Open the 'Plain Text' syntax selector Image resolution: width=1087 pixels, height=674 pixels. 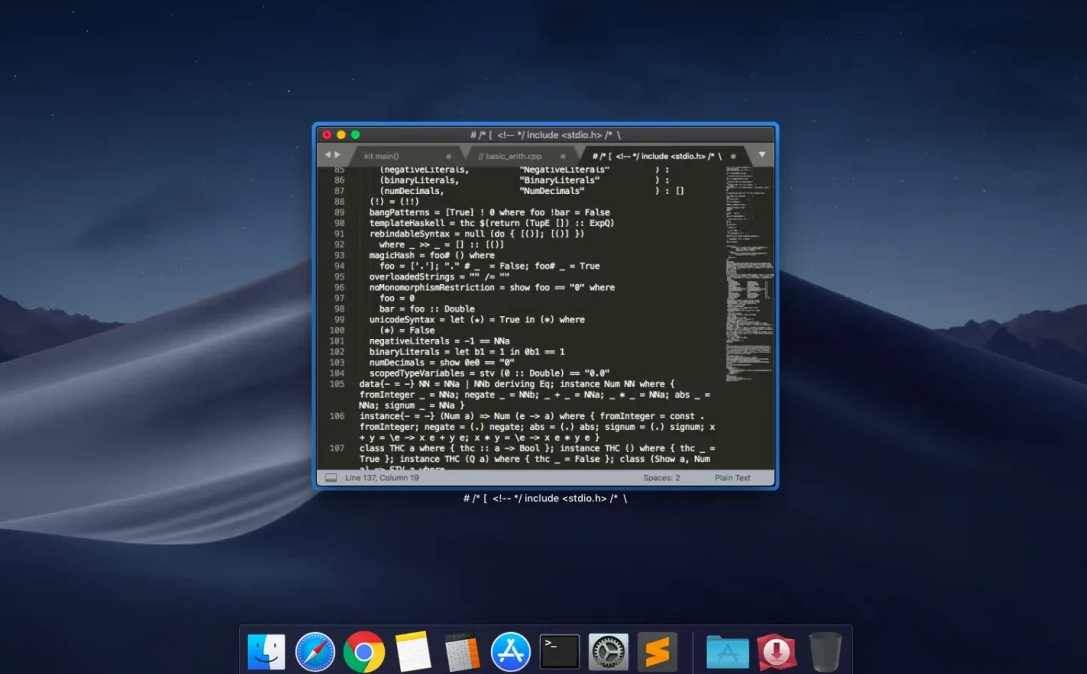(732, 478)
